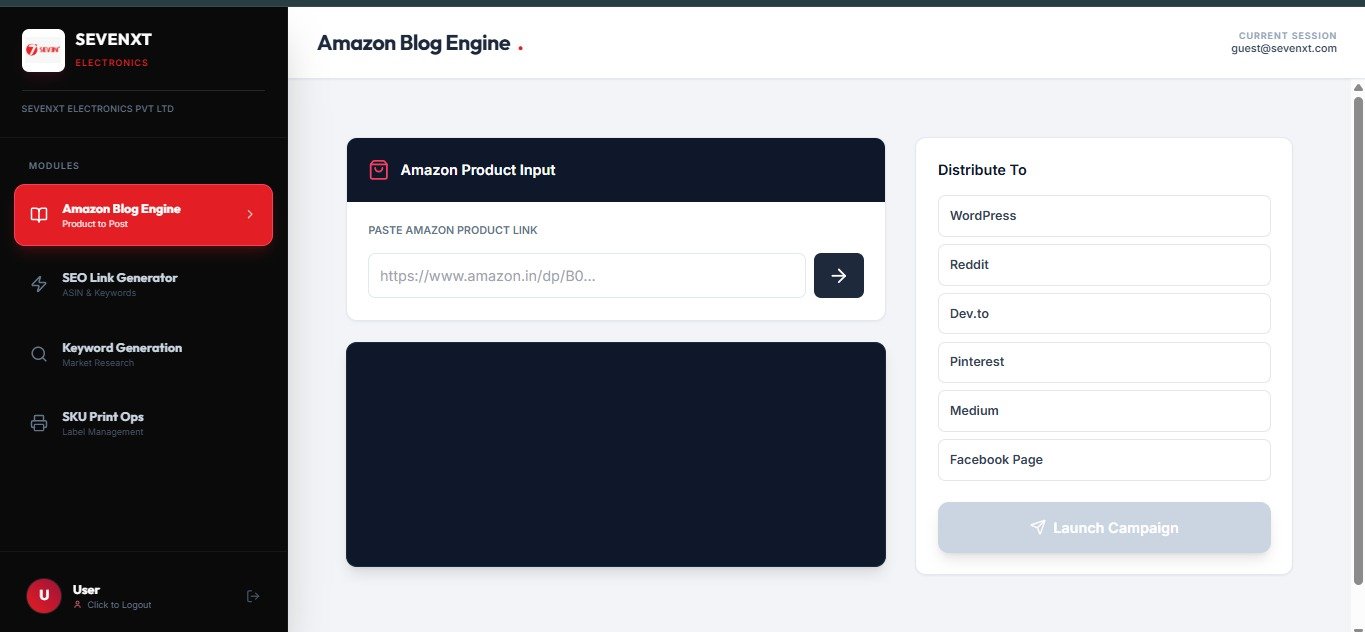Click guest@sevenxt.com session email
Viewport: 1365px width, 632px height.
click(x=1284, y=48)
